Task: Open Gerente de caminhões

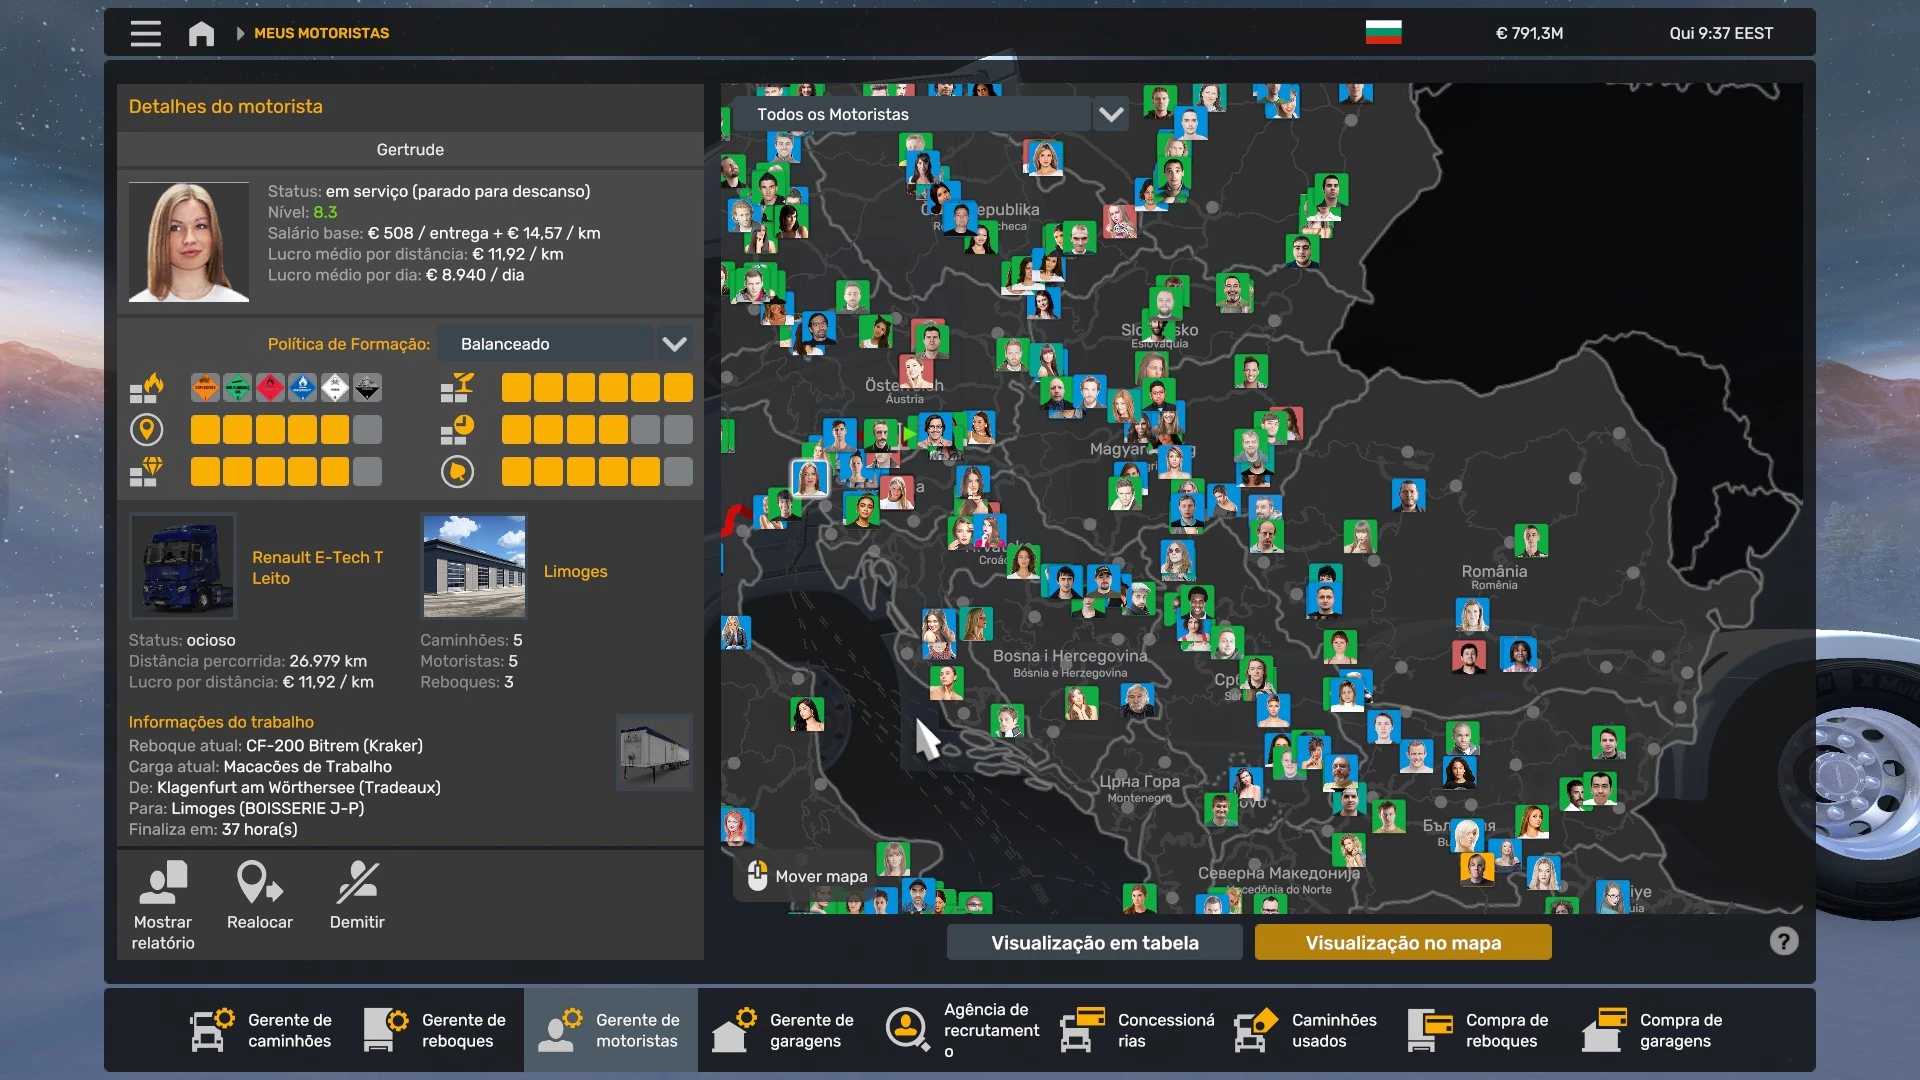Action: coord(262,1030)
